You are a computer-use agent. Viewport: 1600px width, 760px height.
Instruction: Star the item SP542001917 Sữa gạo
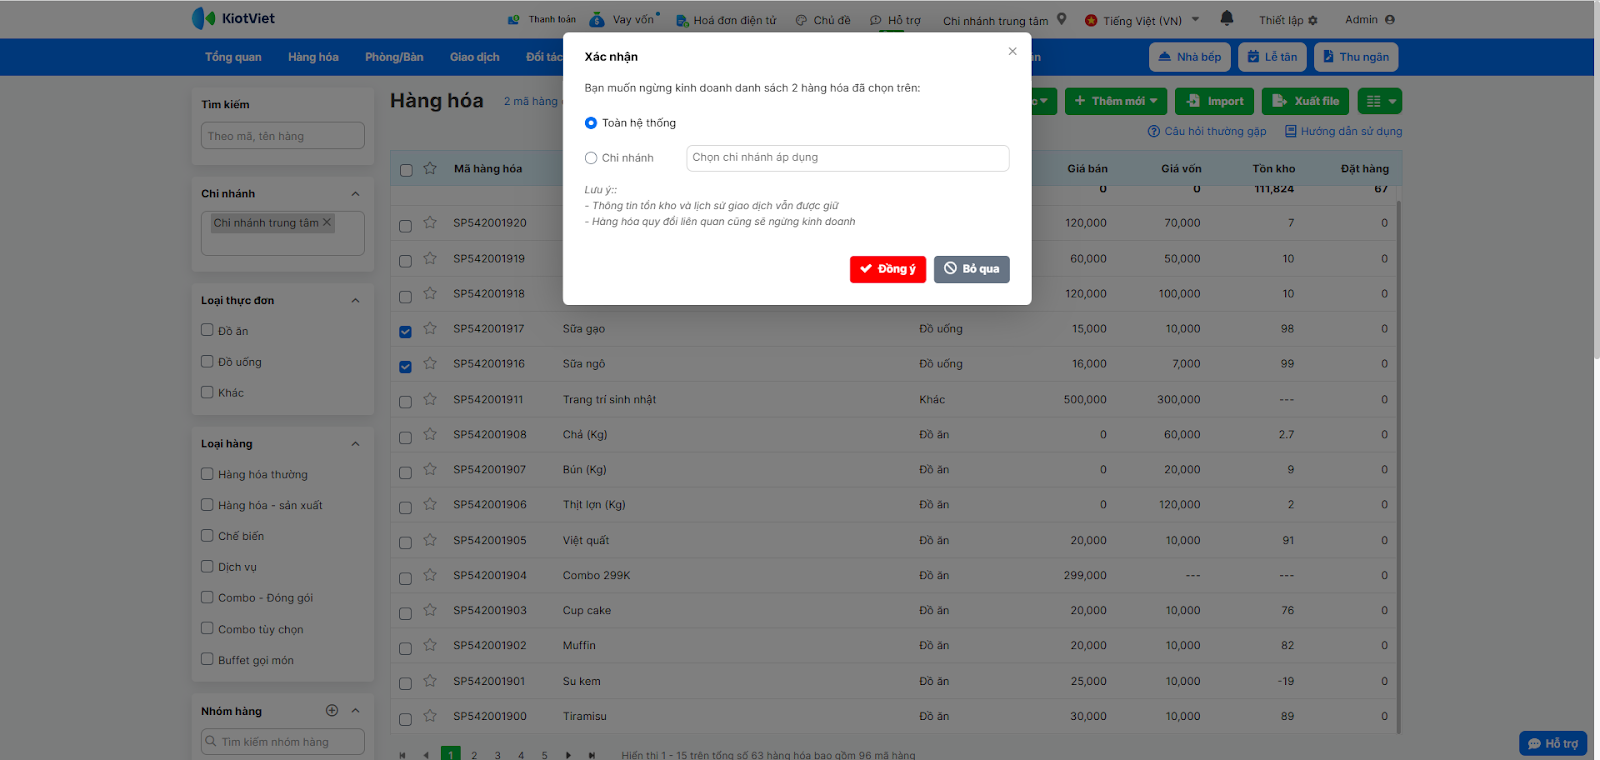430,328
